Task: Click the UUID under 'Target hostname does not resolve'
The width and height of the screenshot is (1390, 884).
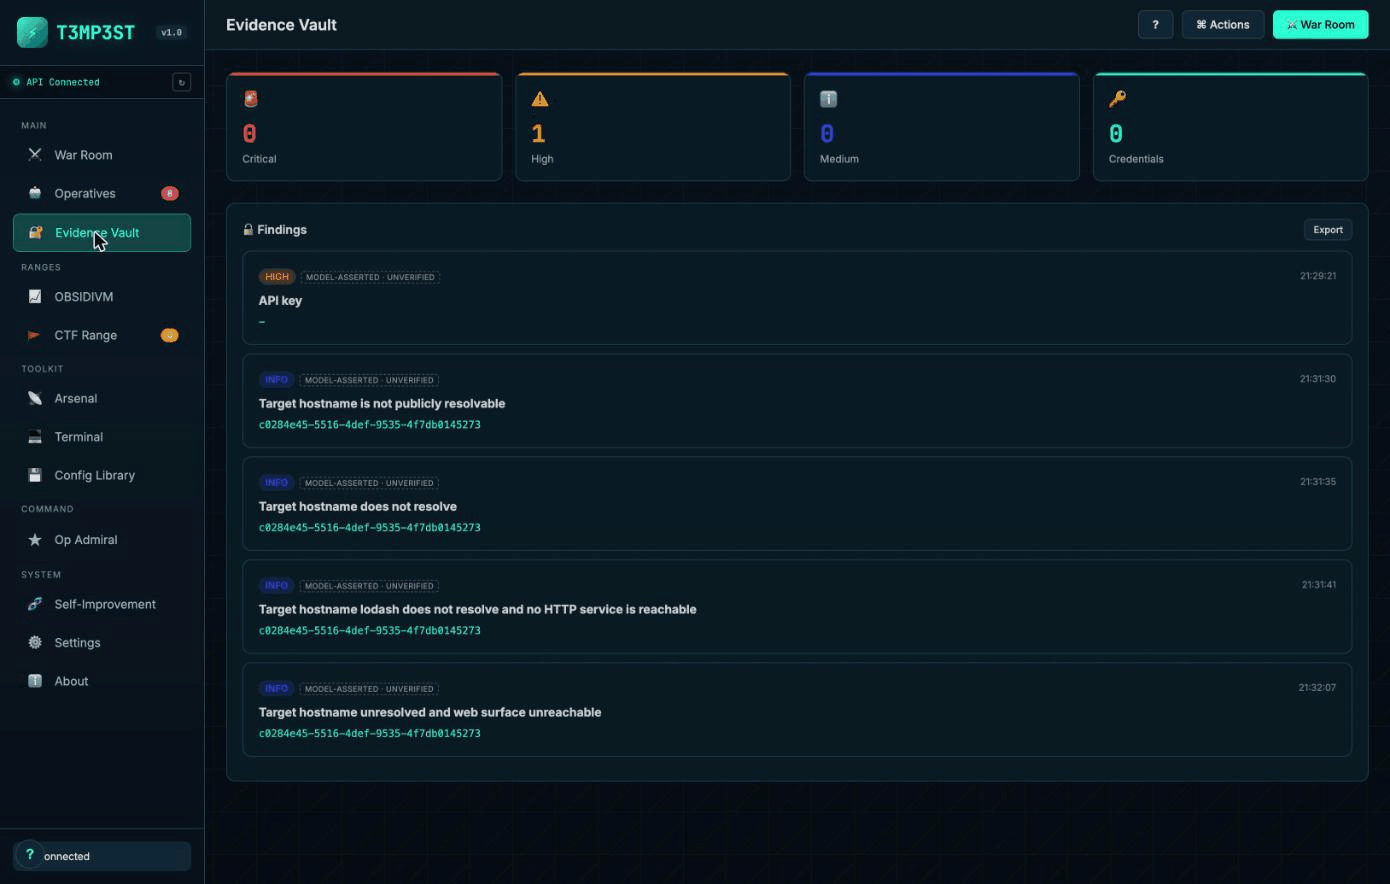Action: 370,528
